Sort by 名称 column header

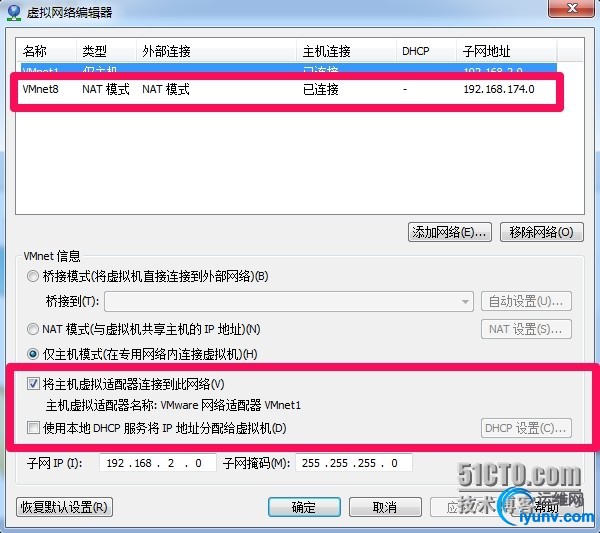pos(46,51)
